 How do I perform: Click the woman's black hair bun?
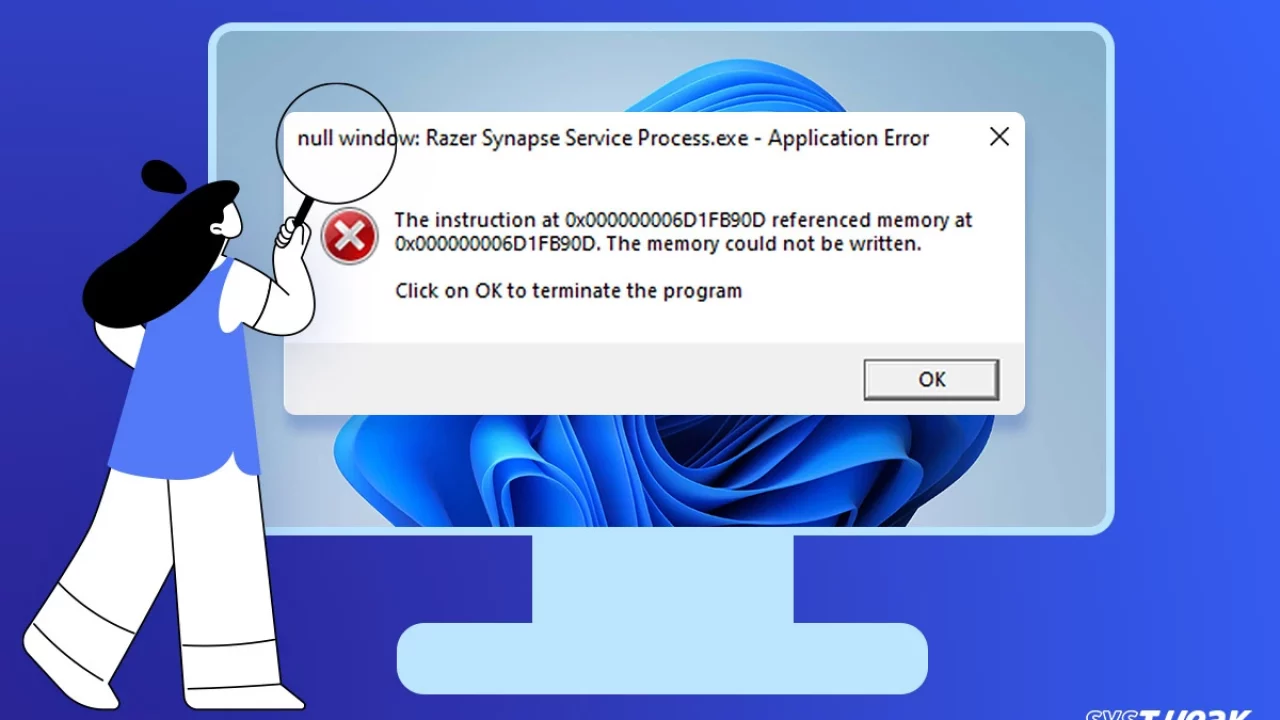tap(163, 177)
